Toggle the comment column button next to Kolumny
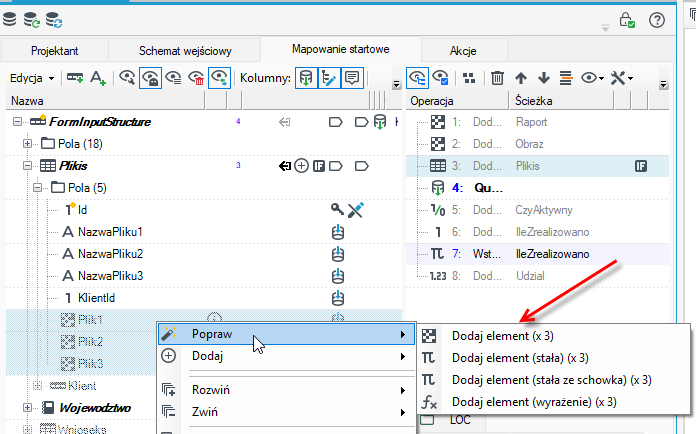Viewport: 696px width, 434px height. point(352,78)
